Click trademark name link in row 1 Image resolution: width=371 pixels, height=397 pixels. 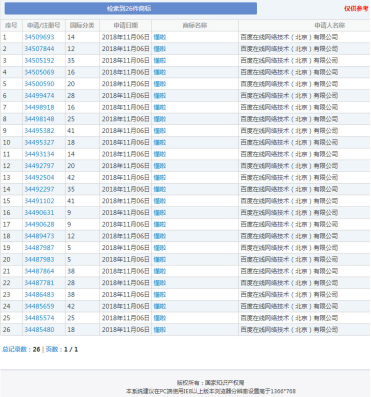(x=160, y=37)
